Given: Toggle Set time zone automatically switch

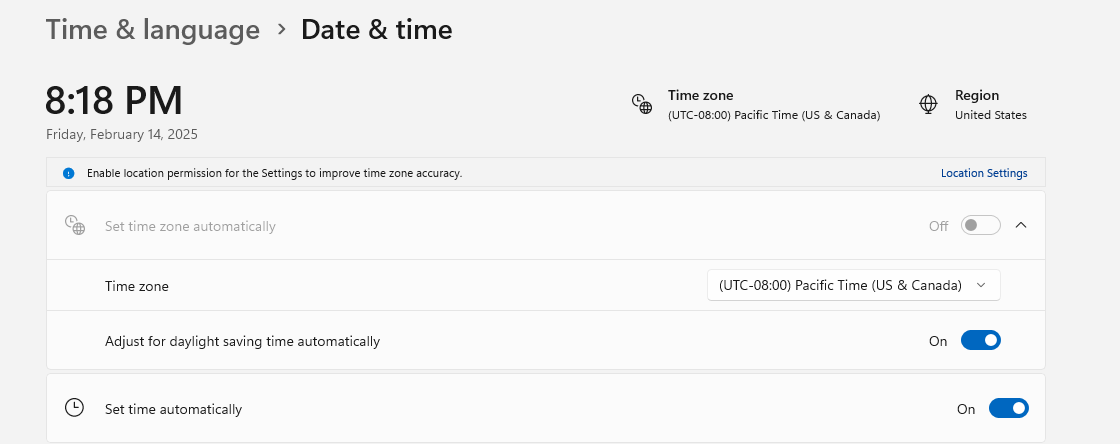Looking at the screenshot, I should tap(980, 226).
